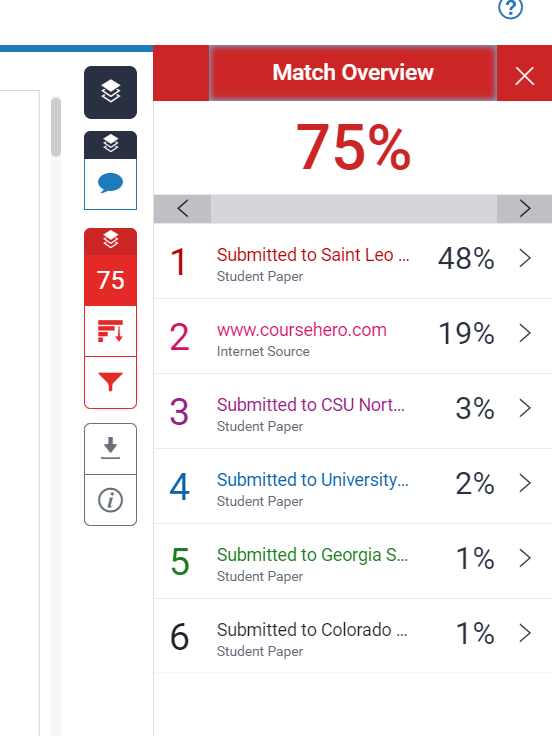Go to previous match with left arrow
This screenshot has height=736, width=552.
pyautogui.click(x=182, y=208)
